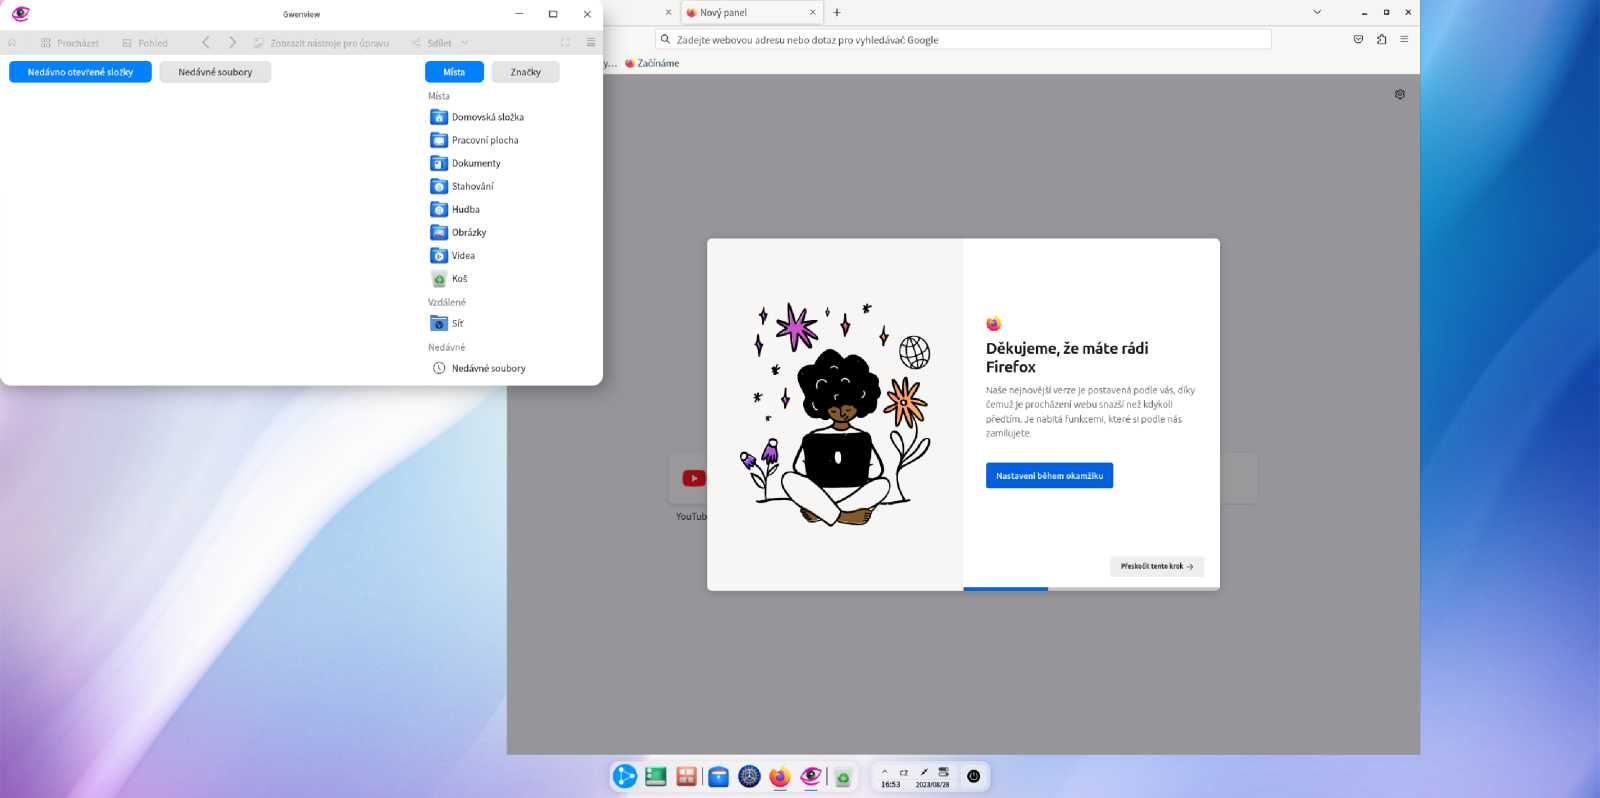
Task: Click the power button in the dock
Action: [973, 776]
